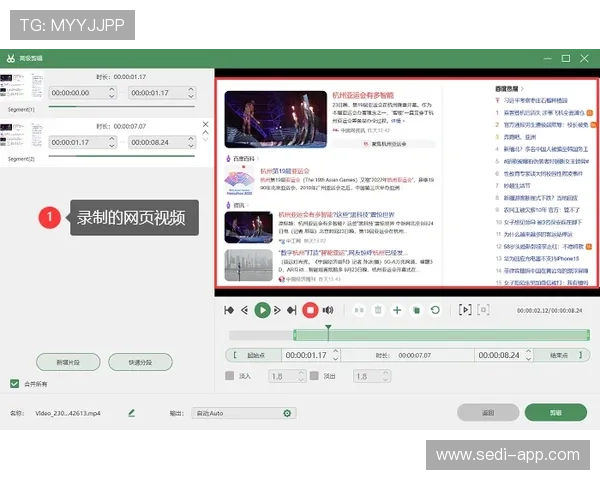The height and width of the screenshot is (480, 600).
Task: Click the green play button
Action: [x=262, y=310]
